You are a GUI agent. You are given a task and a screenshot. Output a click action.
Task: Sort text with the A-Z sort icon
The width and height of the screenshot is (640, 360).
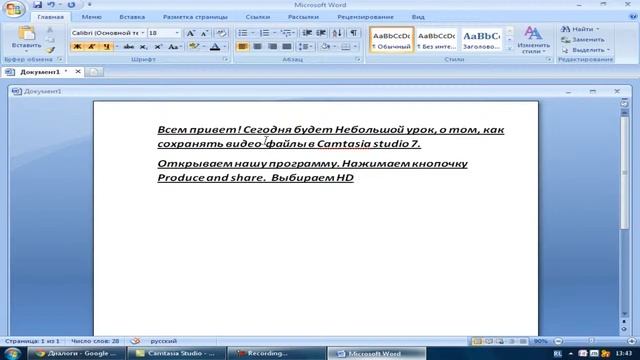pyautogui.click(x=337, y=33)
